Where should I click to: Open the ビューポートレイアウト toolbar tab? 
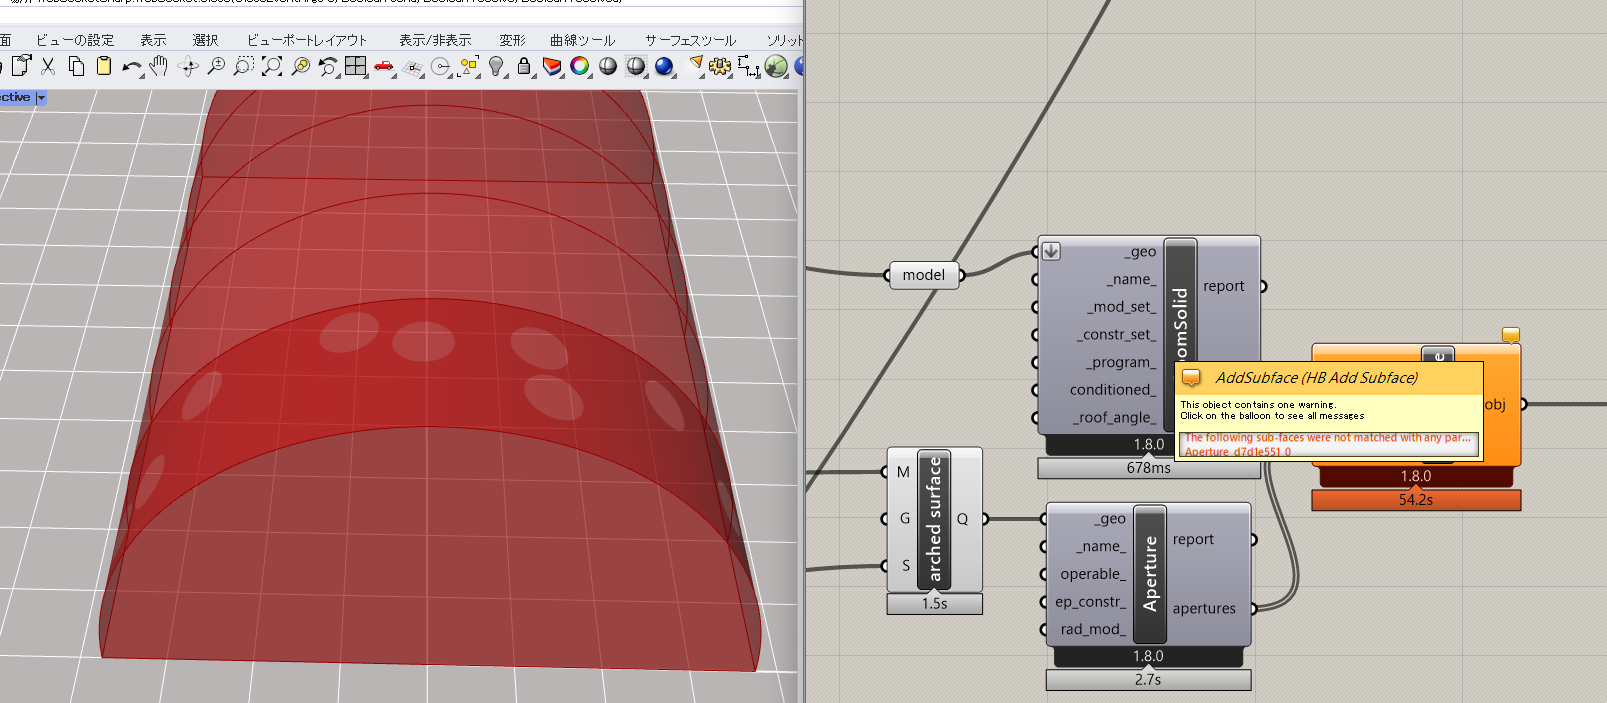307,40
